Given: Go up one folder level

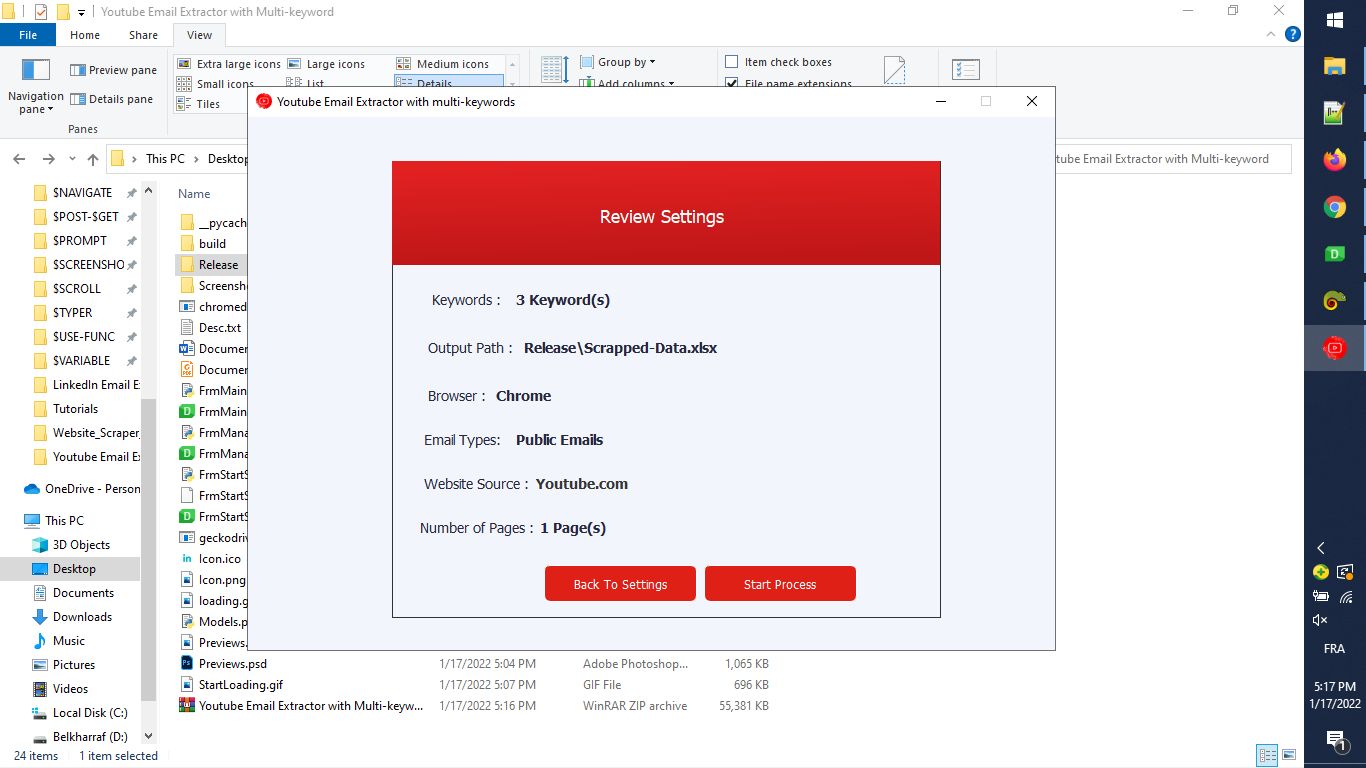Looking at the screenshot, I should point(93,159).
